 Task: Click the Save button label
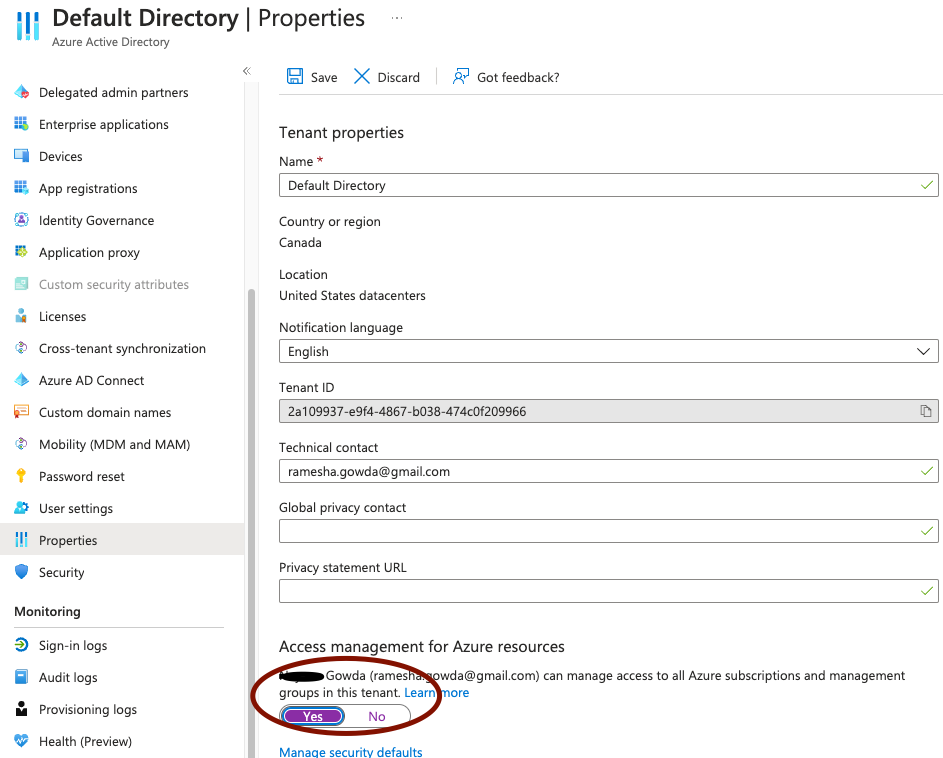tap(324, 77)
